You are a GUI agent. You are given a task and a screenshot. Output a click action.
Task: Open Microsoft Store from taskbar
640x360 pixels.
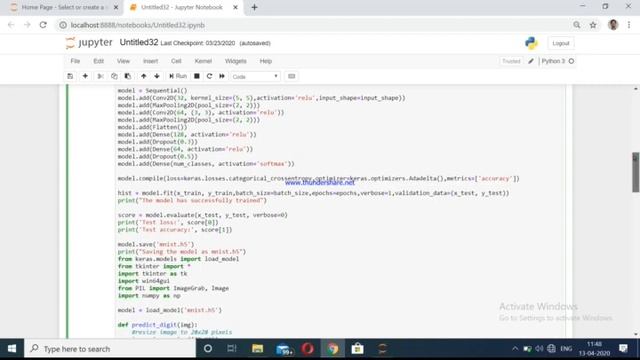pyautogui.click(x=358, y=349)
